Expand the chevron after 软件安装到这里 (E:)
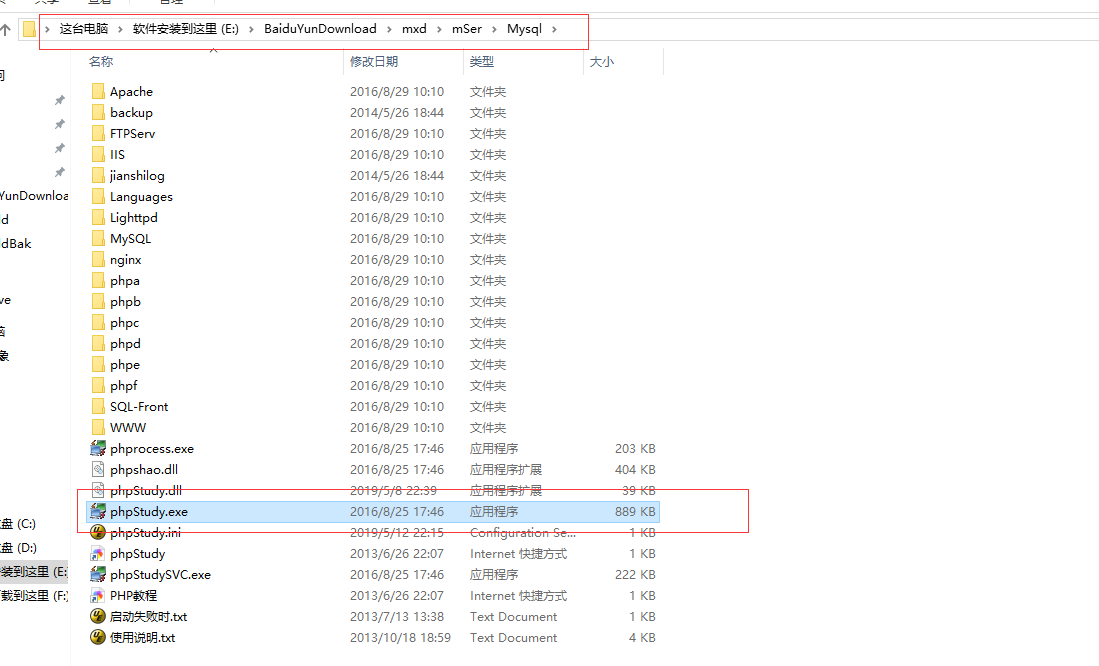 (251, 29)
